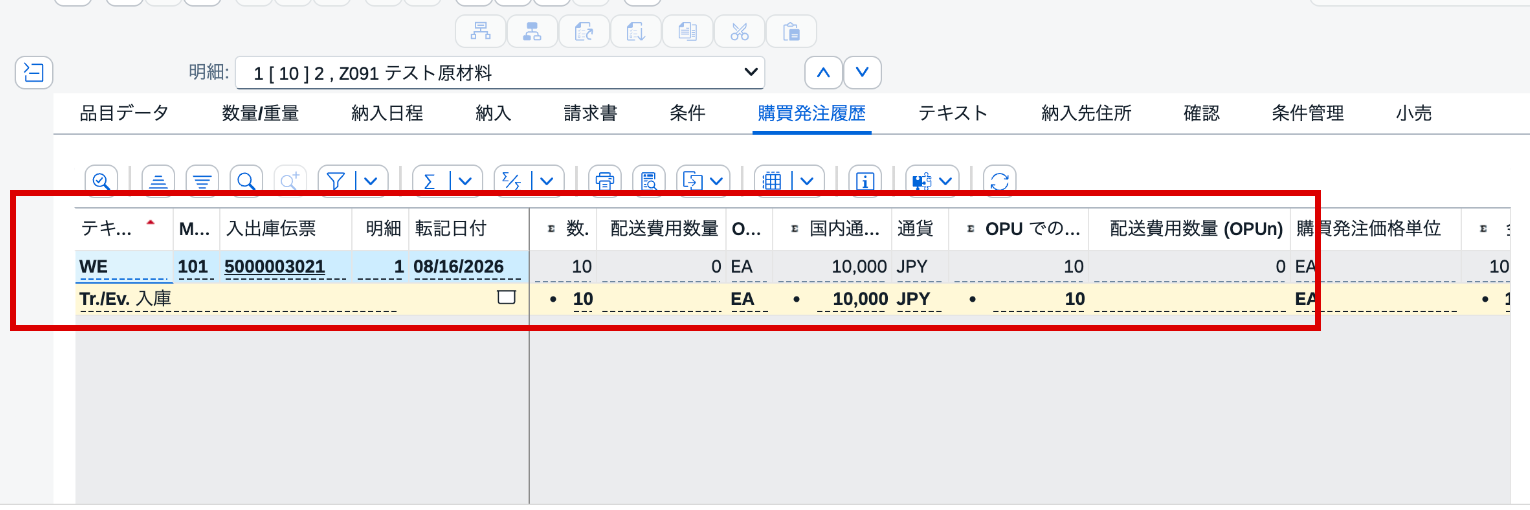Switch to the 数量/重量 tab
The height and width of the screenshot is (510, 1530).
260,114
